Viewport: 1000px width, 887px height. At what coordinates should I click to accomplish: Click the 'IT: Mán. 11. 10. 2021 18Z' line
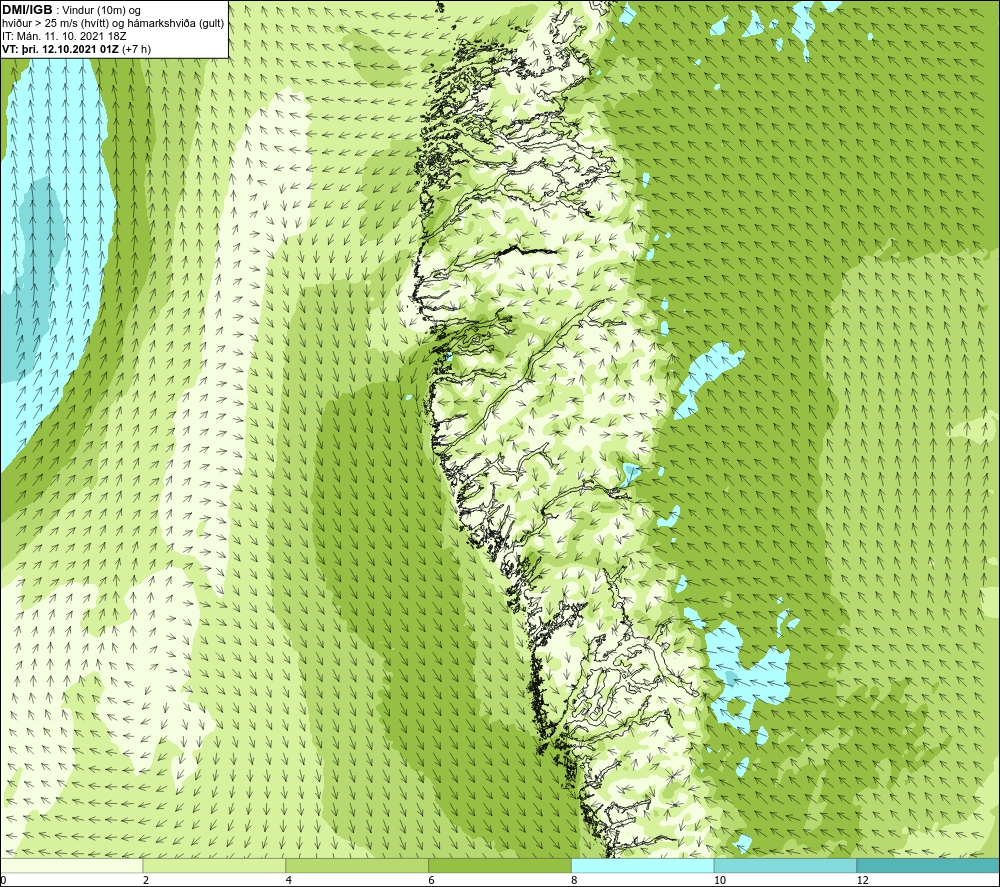[x=64, y=36]
